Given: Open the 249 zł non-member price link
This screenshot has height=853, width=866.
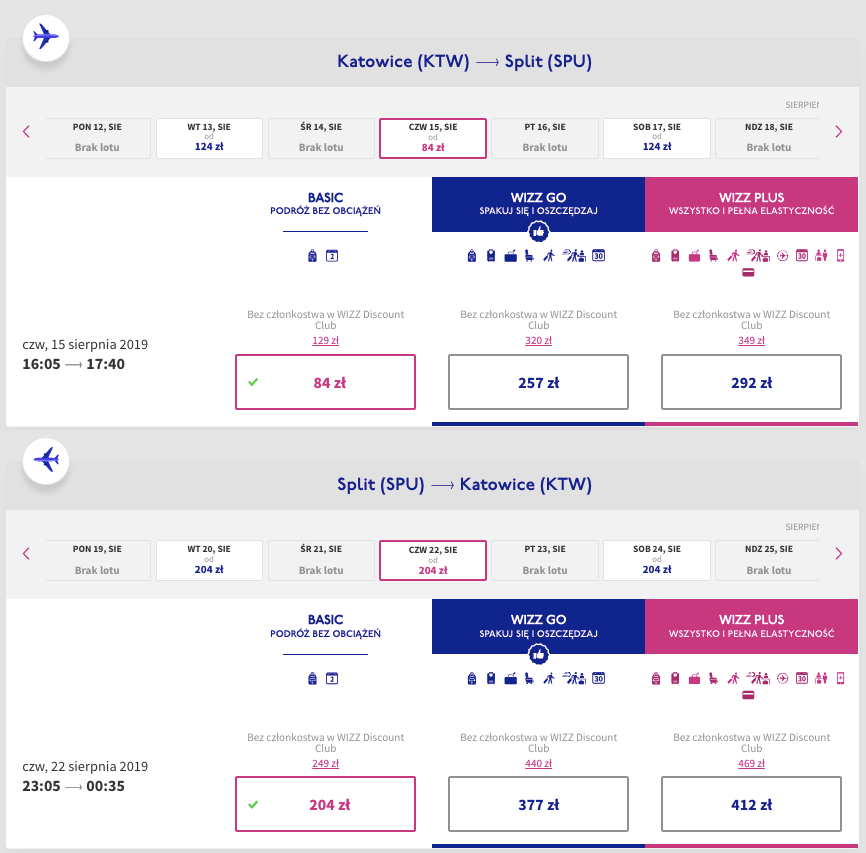Looking at the screenshot, I should point(325,763).
